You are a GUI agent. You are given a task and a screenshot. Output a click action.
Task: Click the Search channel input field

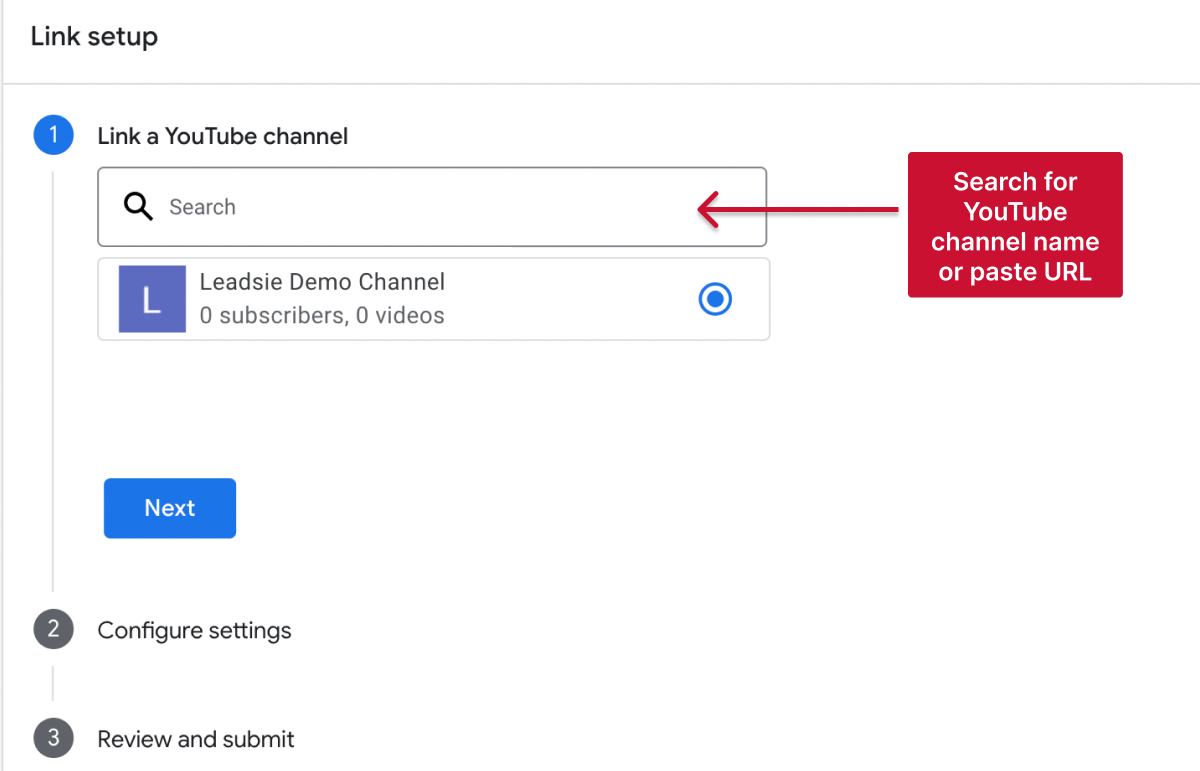click(x=432, y=207)
